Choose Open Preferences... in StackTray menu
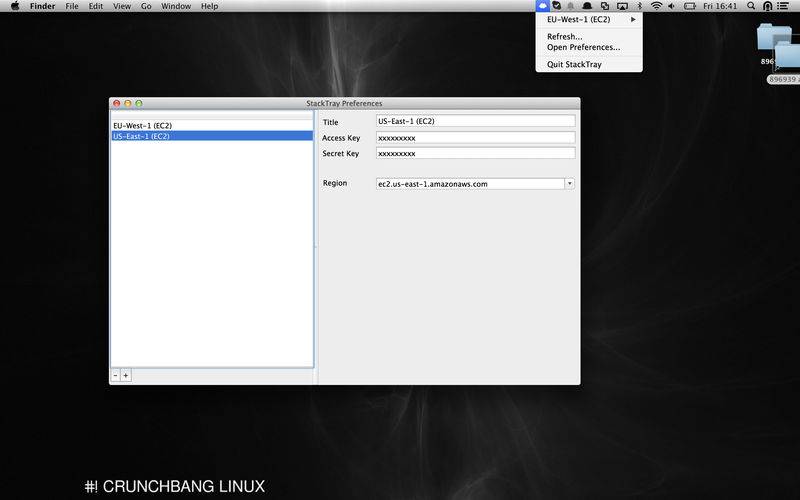The height and width of the screenshot is (500, 800). point(589,47)
